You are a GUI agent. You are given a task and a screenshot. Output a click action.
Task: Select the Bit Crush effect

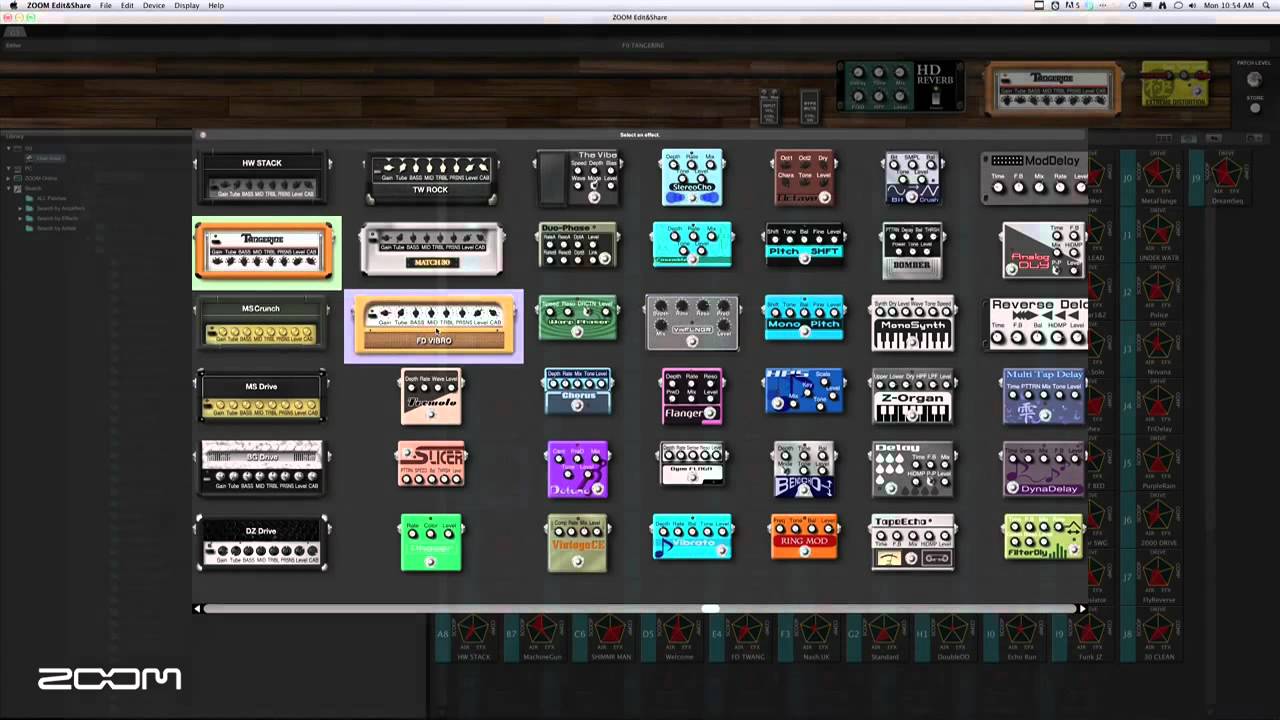[912, 177]
